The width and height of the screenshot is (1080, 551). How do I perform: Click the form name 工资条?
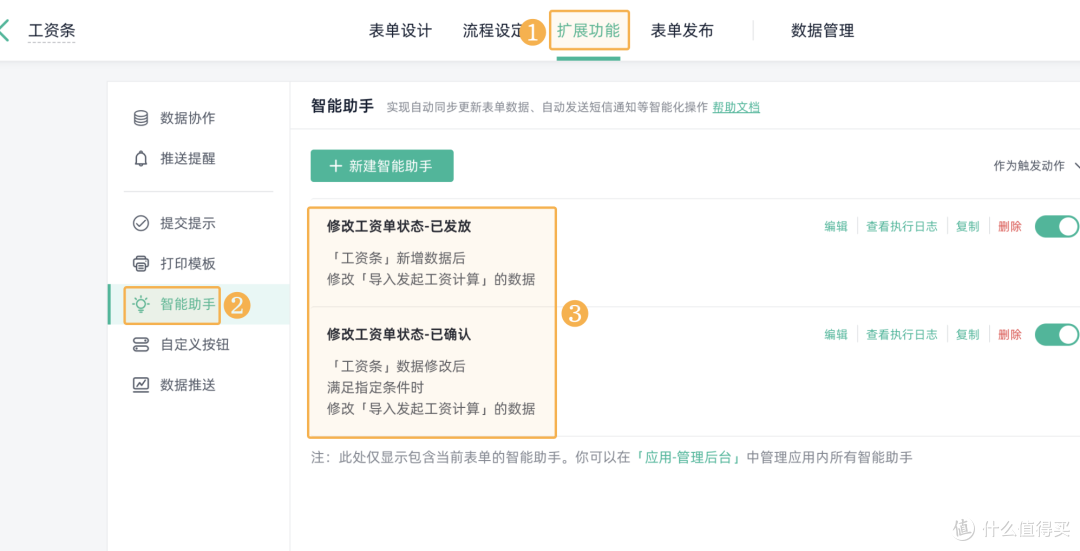[x=52, y=30]
